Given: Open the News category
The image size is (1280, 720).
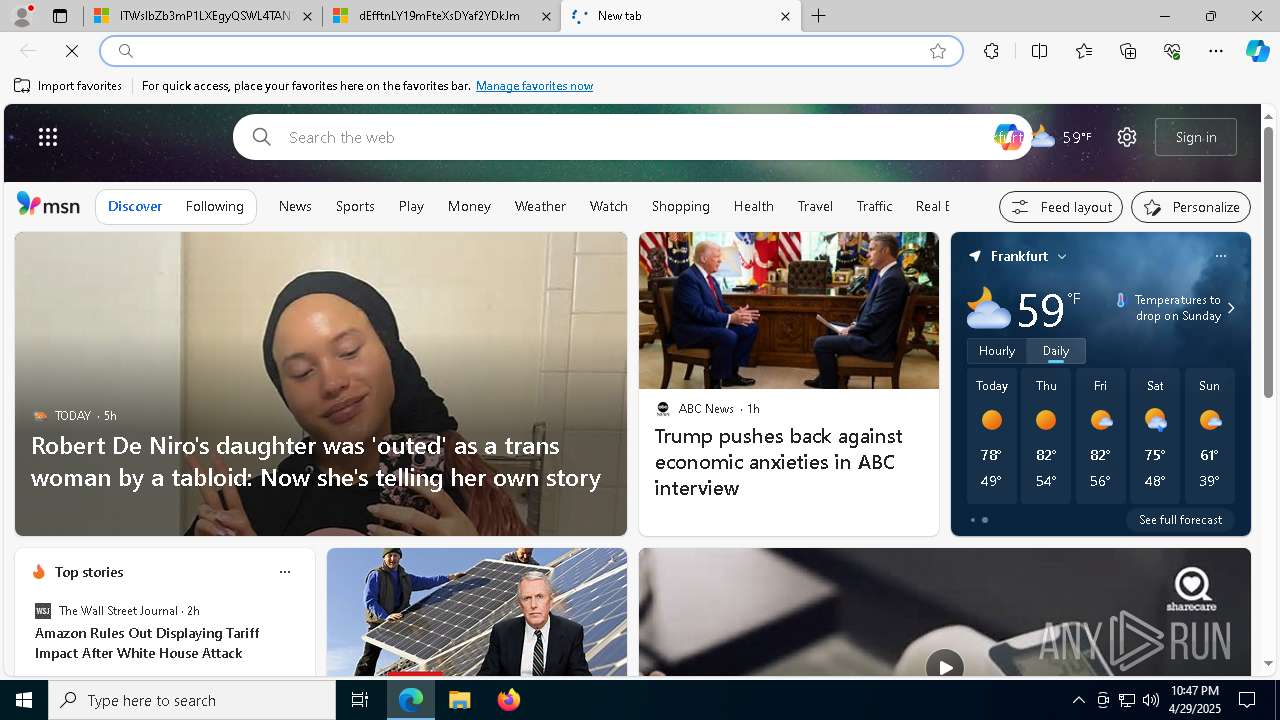Looking at the screenshot, I should [295, 206].
